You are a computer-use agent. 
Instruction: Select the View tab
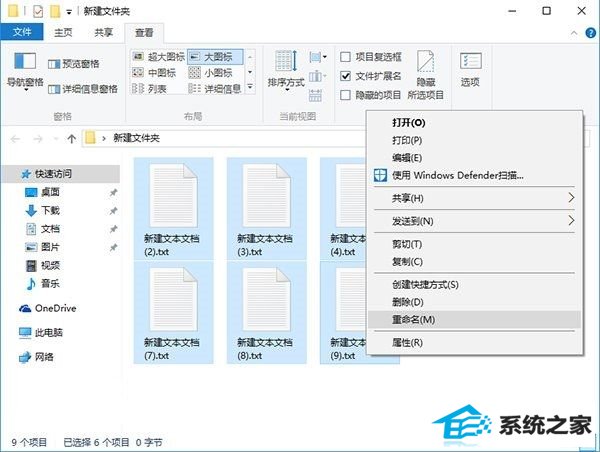click(x=144, y=33)
